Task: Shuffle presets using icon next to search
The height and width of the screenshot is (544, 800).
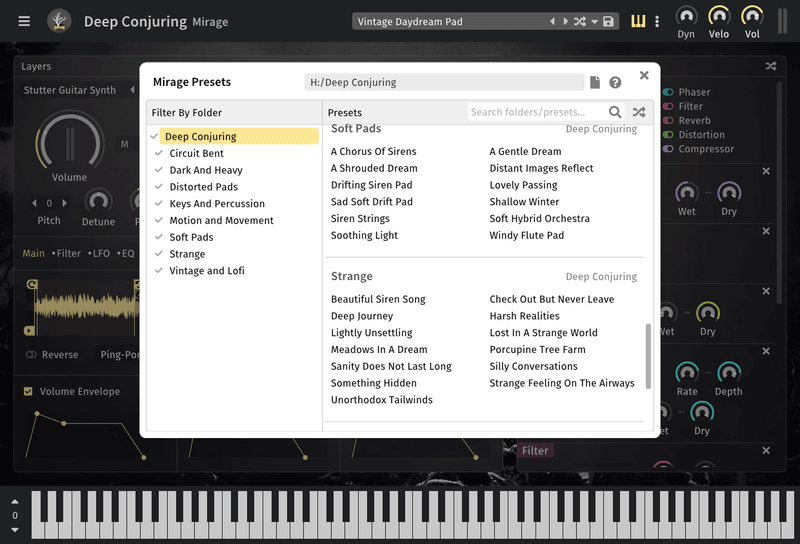Action: click(639, 112)
